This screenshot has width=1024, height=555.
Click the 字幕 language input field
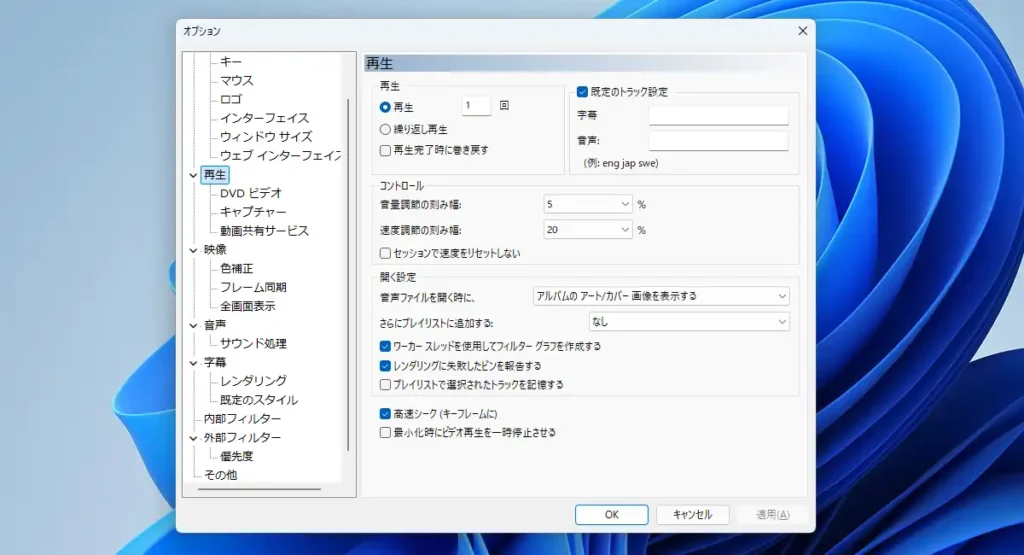click(718, 116)
